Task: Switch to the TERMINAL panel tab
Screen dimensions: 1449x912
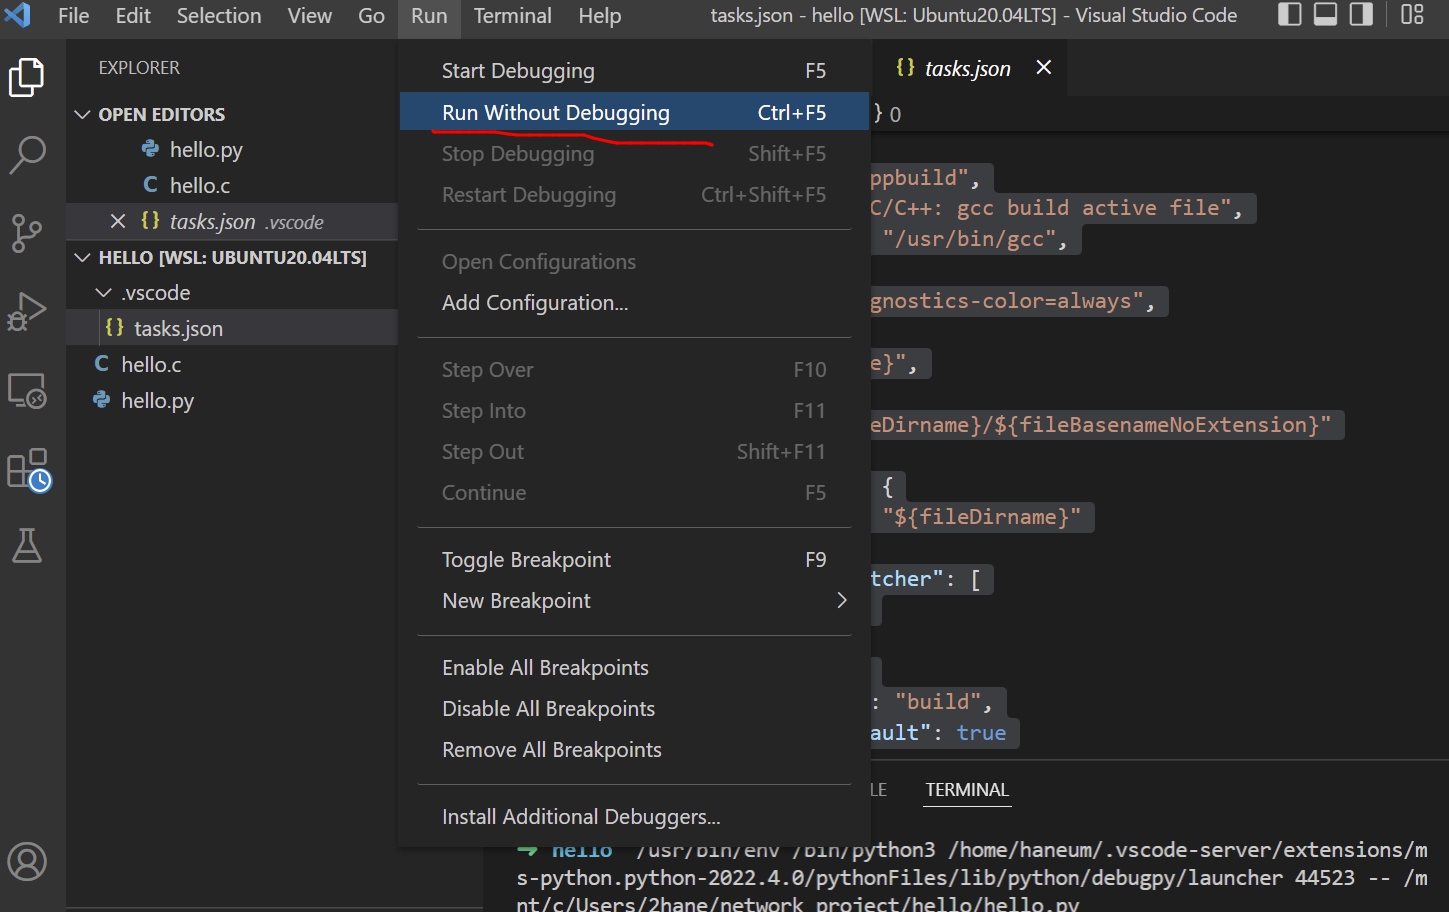Action: click(967, 790)
